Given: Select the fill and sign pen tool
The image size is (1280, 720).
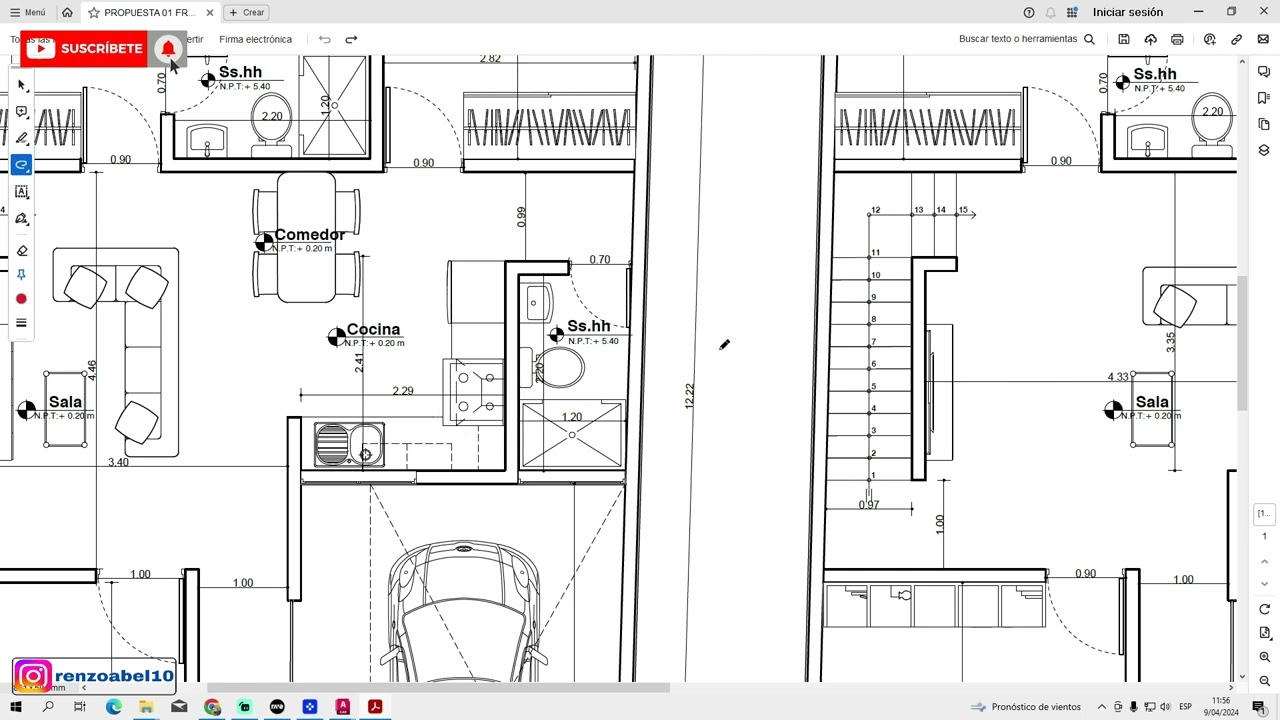Looking at the screenshot, I should (21, 219).
